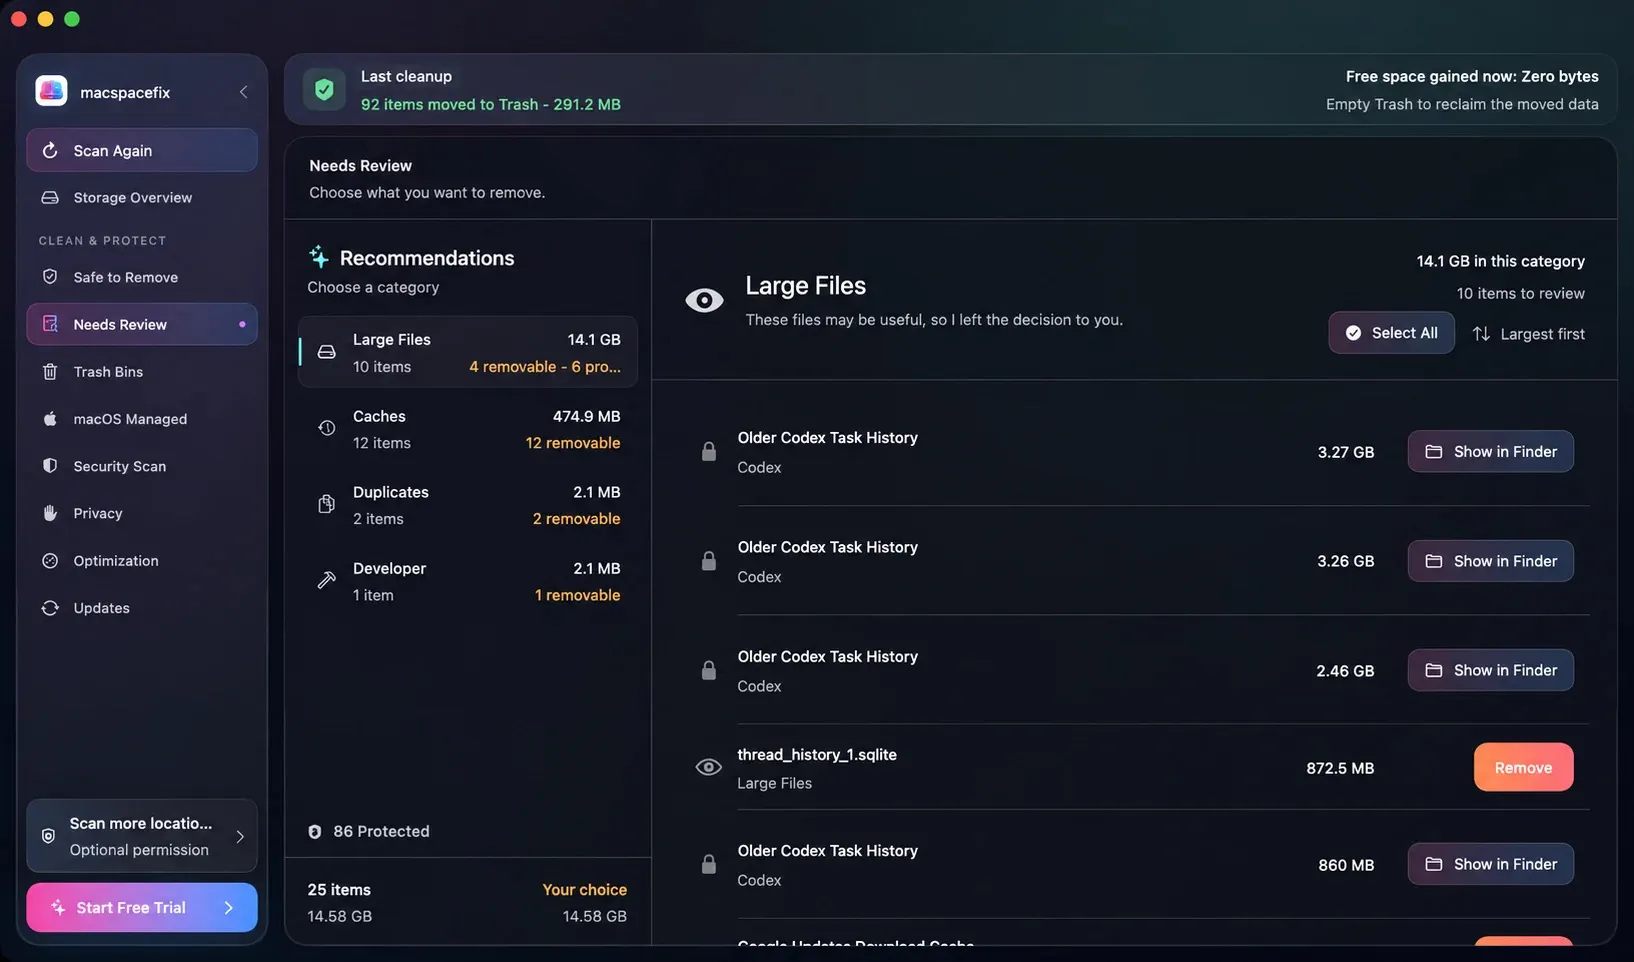Screen dimensions: 1634x962
Task: Open the Largest first sort option
Action: click(x=1529, y=334)
